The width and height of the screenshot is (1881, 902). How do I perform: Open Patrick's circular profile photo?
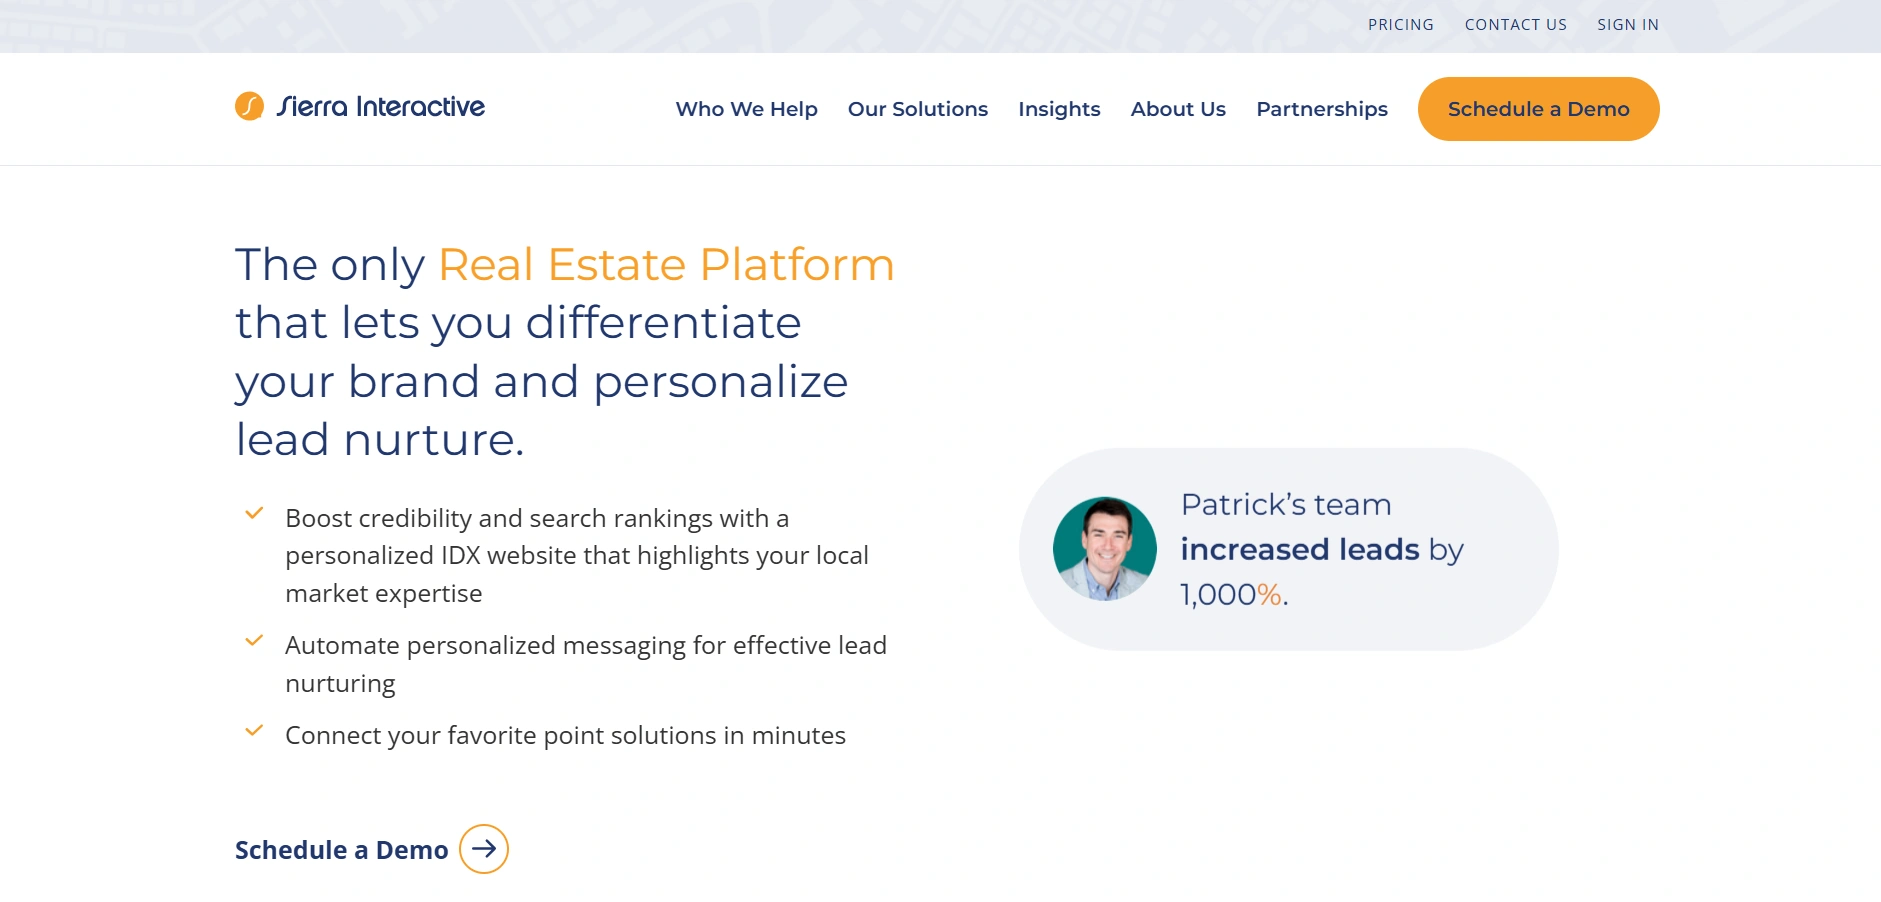pos(1104,549)
